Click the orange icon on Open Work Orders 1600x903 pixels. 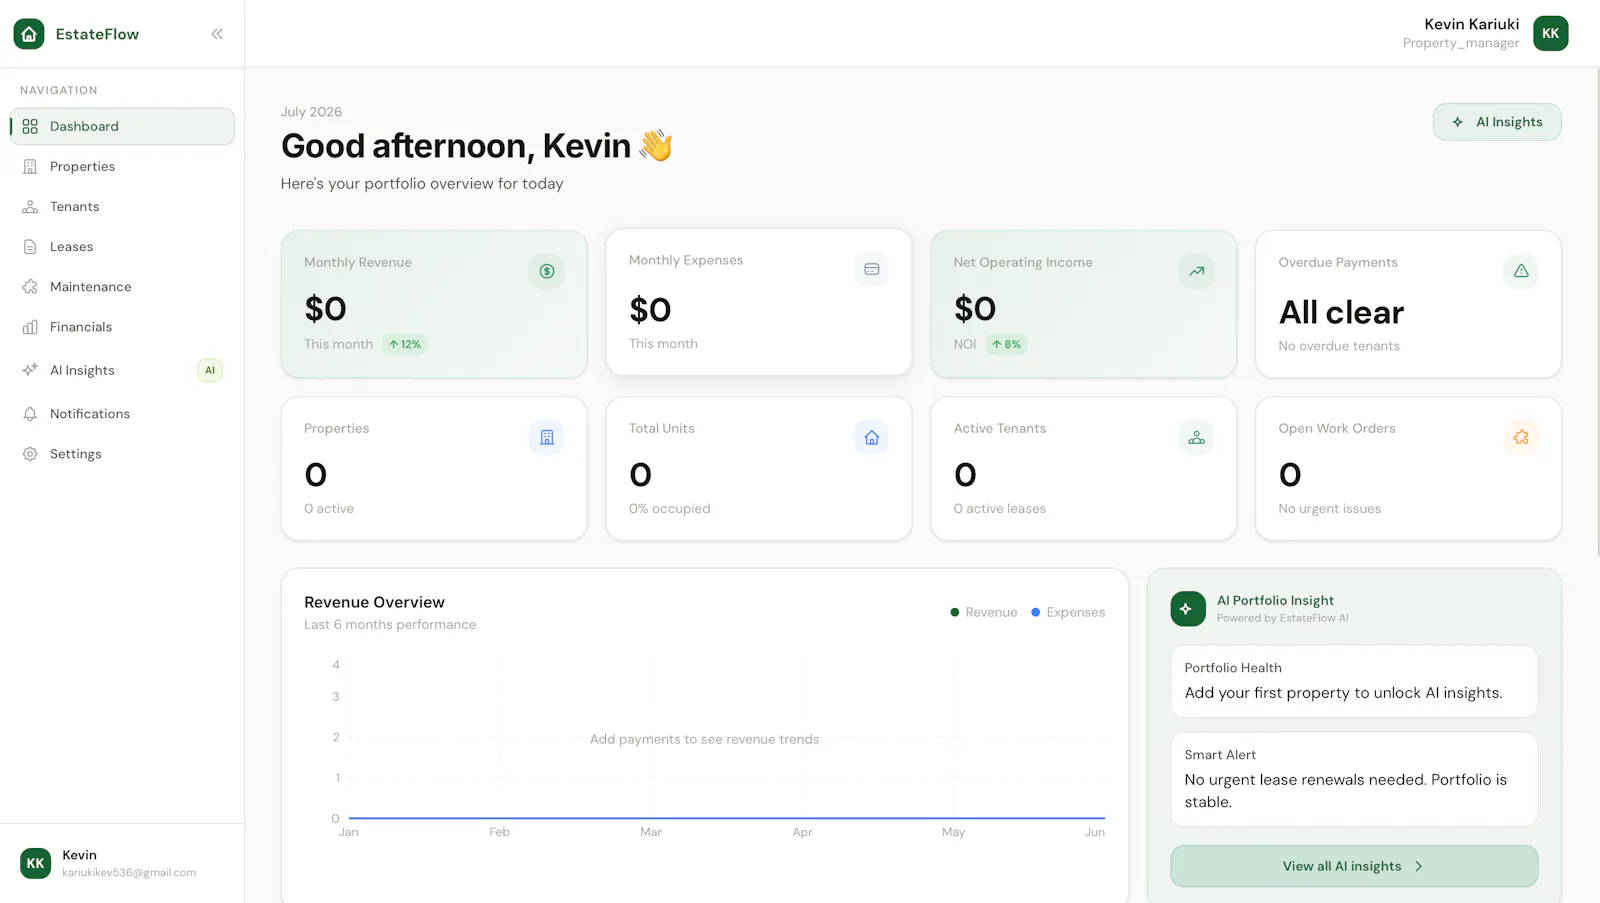click(x=1521, y=437)
